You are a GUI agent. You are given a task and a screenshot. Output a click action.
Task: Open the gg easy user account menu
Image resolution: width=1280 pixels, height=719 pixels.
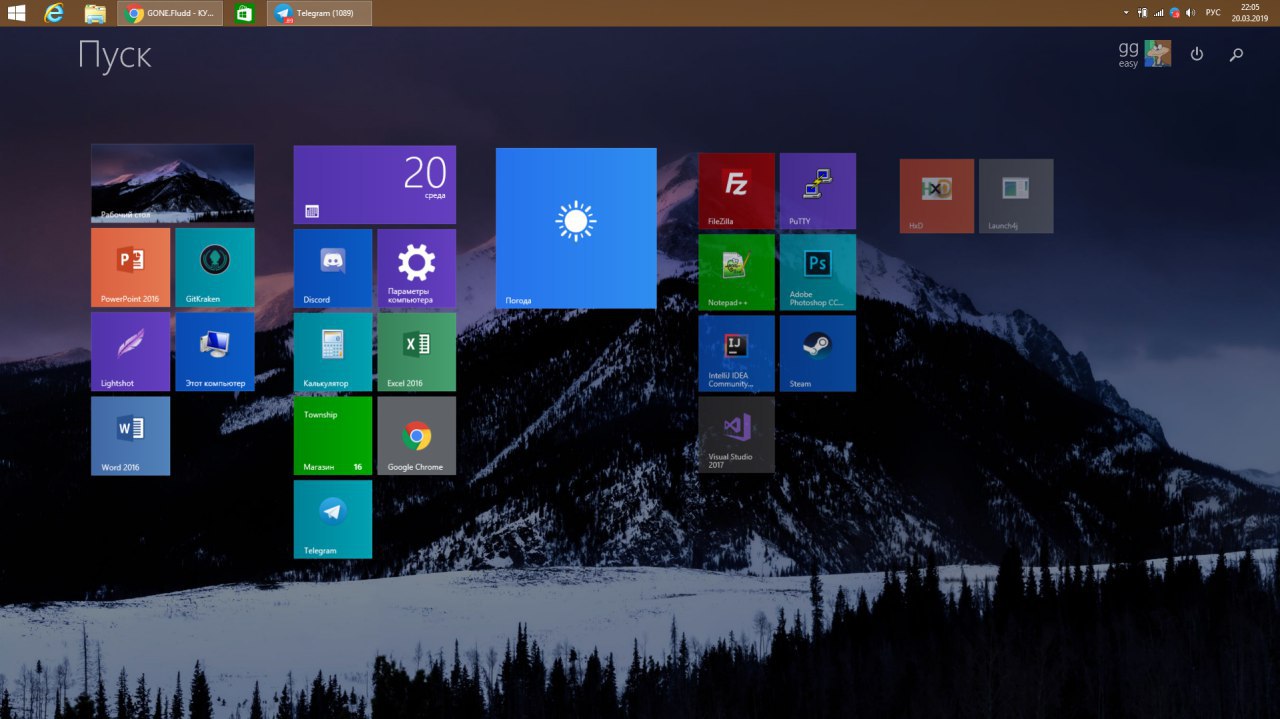click(1145, 54)
